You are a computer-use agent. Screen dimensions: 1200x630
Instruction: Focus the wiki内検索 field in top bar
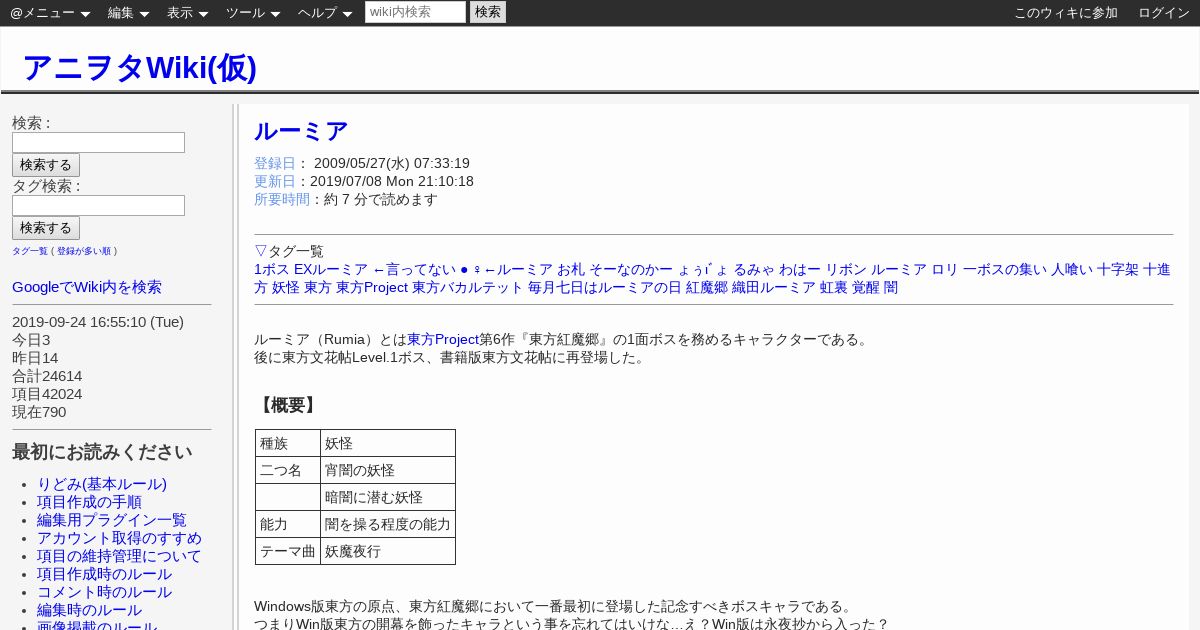click(415, 12)
